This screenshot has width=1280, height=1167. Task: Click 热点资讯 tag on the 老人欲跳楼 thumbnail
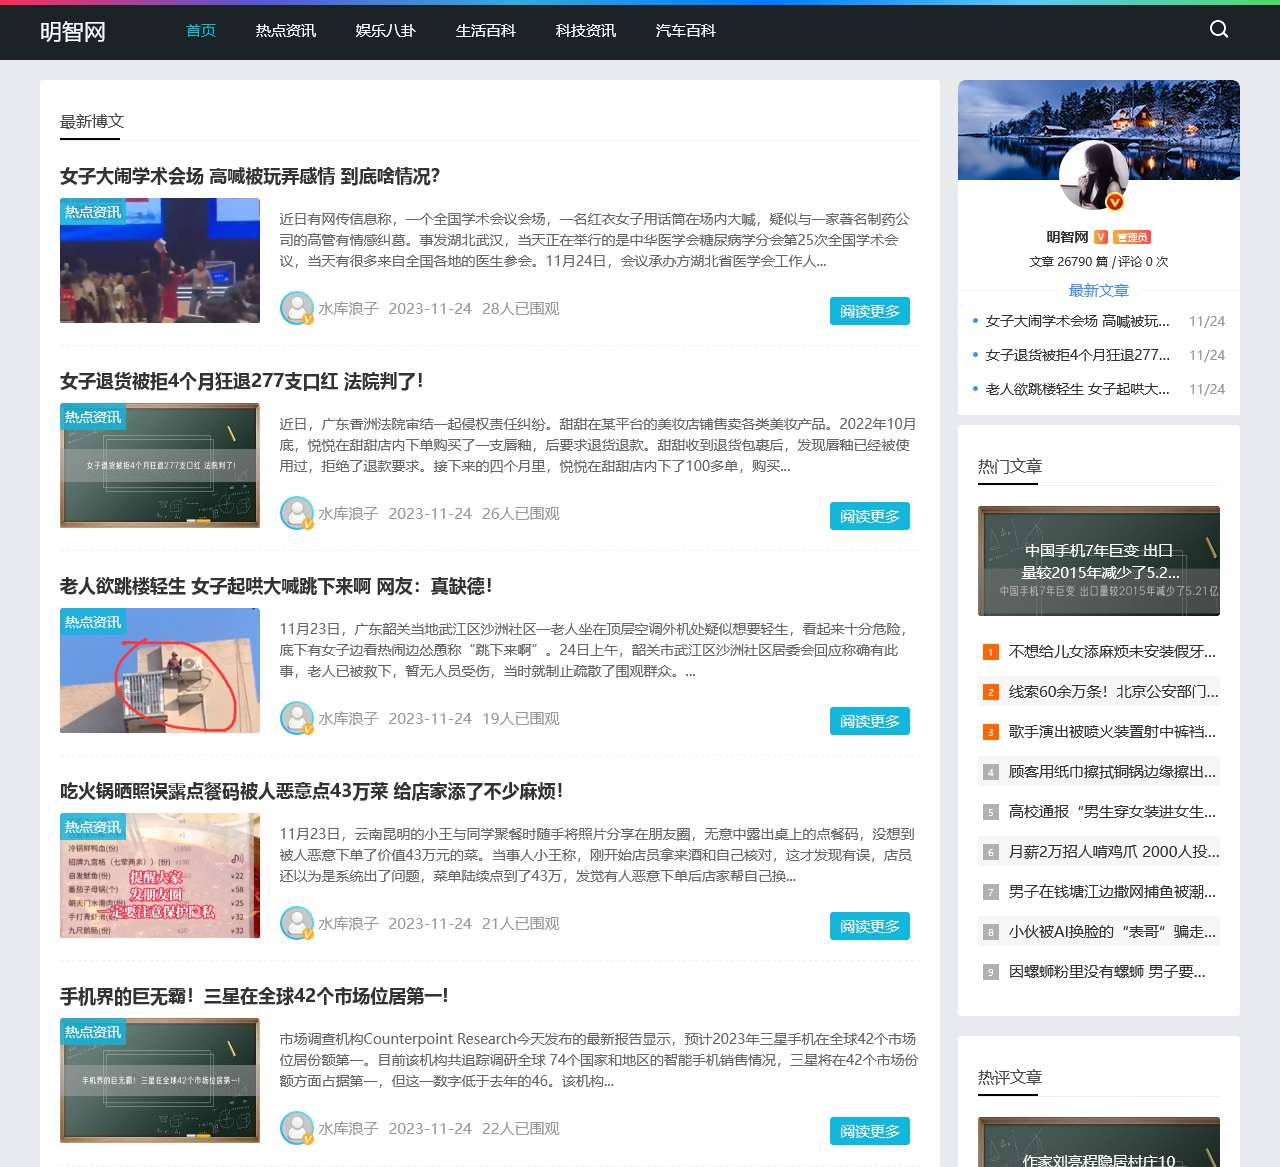coord(93,622)
